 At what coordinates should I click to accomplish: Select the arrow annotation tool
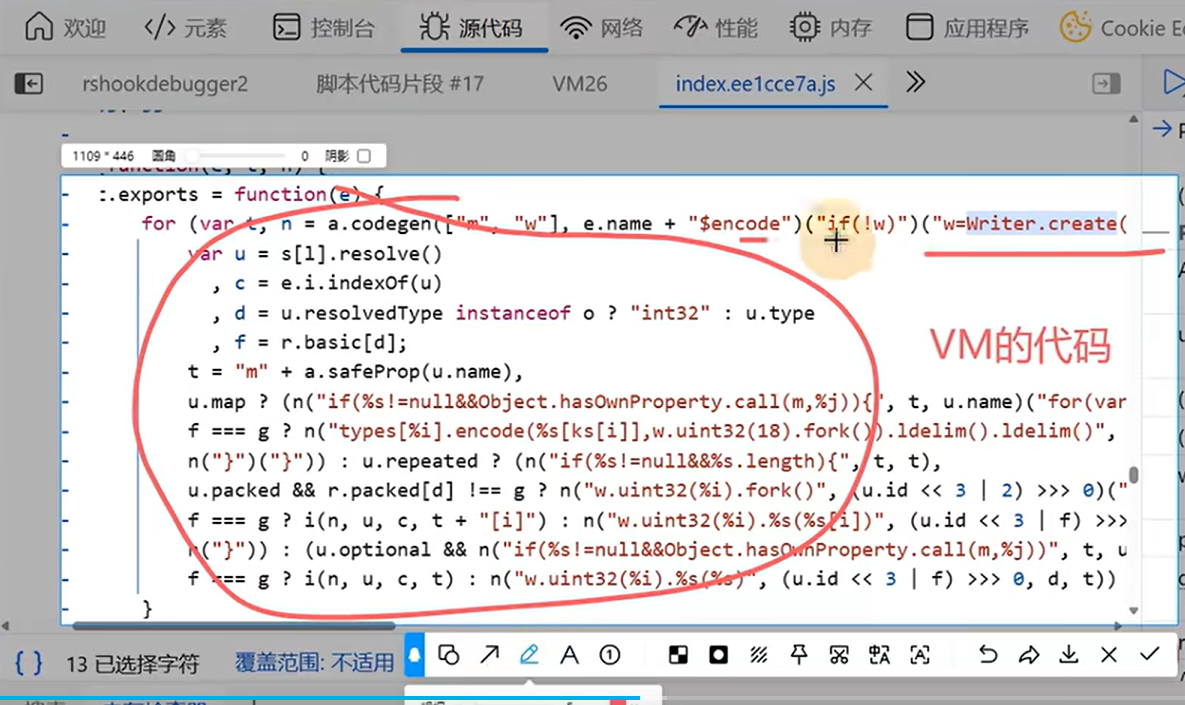tap(490, 654)
